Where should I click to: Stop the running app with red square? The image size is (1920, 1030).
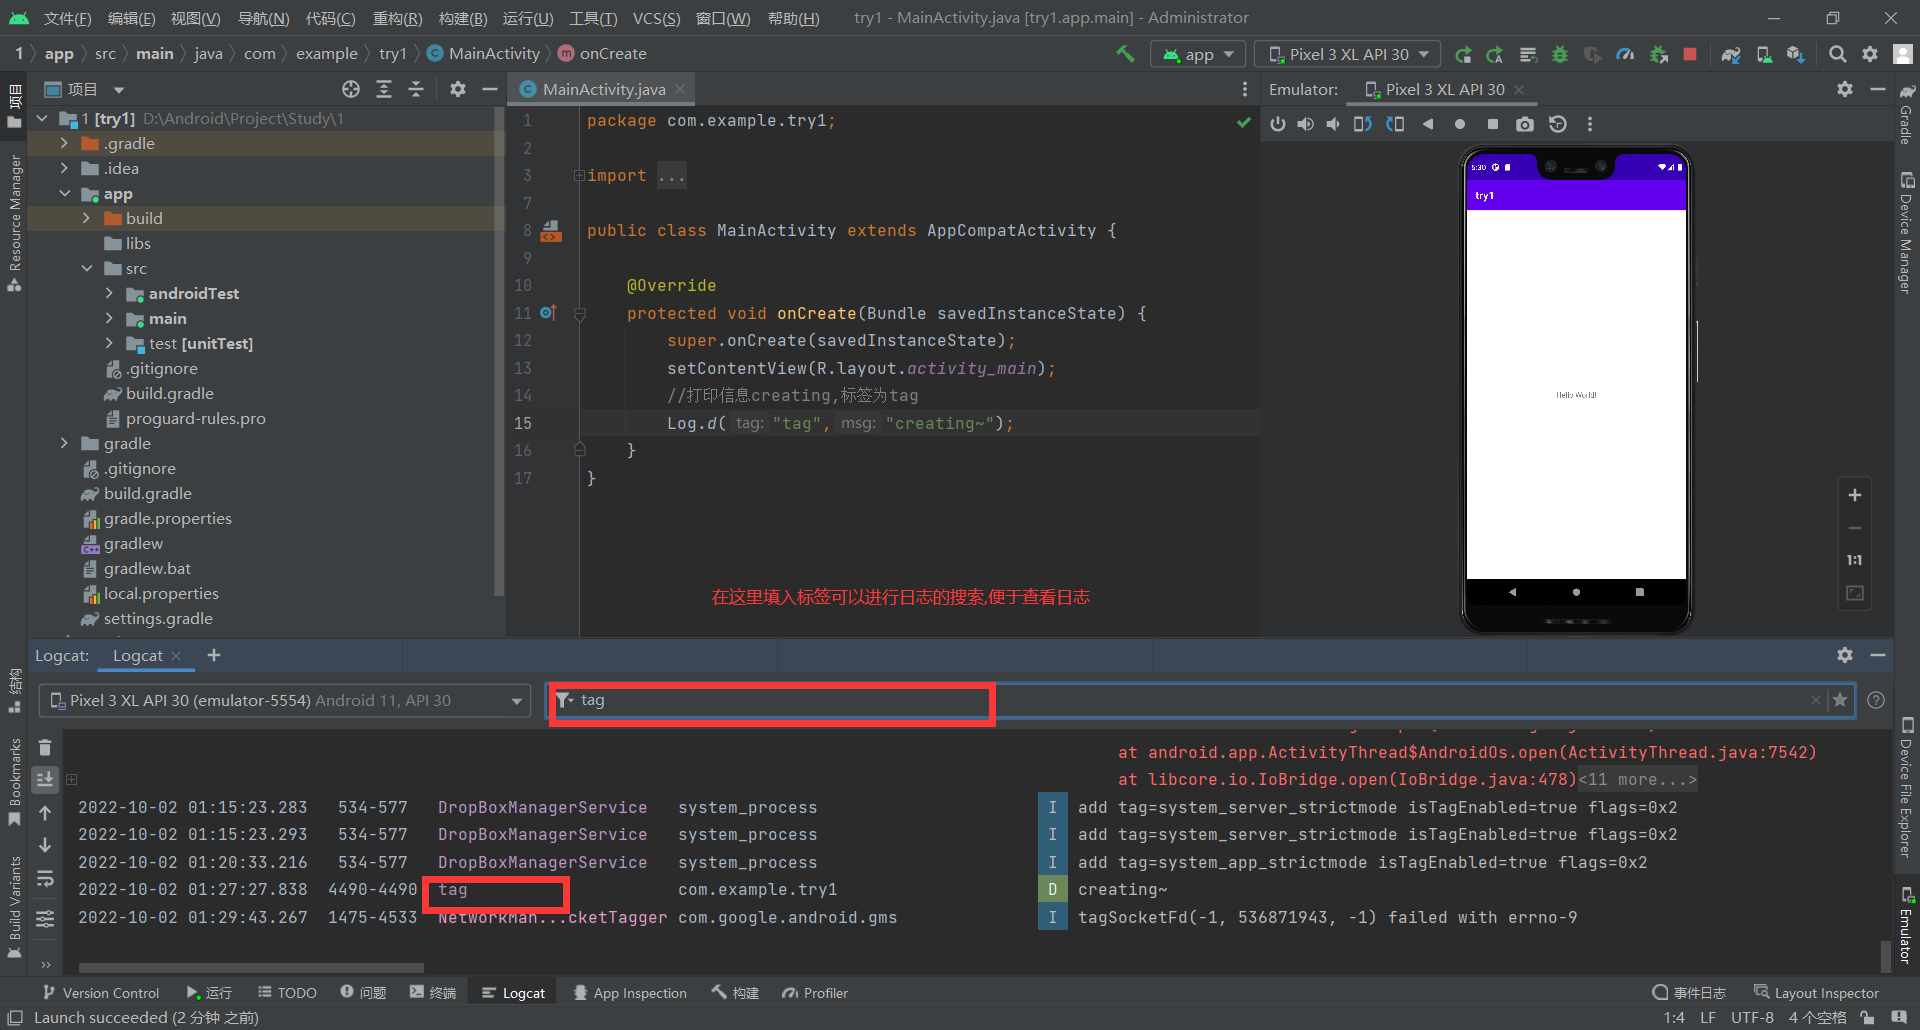click(x=1690, y=54)
